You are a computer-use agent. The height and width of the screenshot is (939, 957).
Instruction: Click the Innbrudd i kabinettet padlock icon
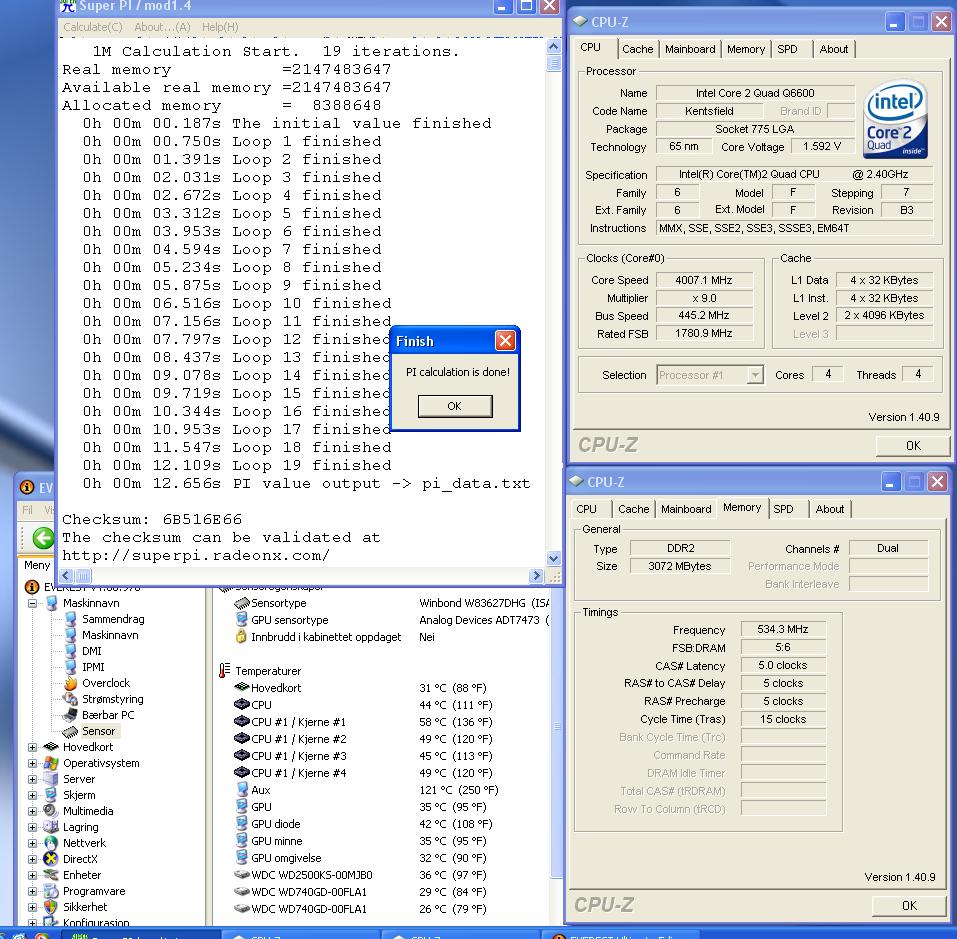point(242,636)
